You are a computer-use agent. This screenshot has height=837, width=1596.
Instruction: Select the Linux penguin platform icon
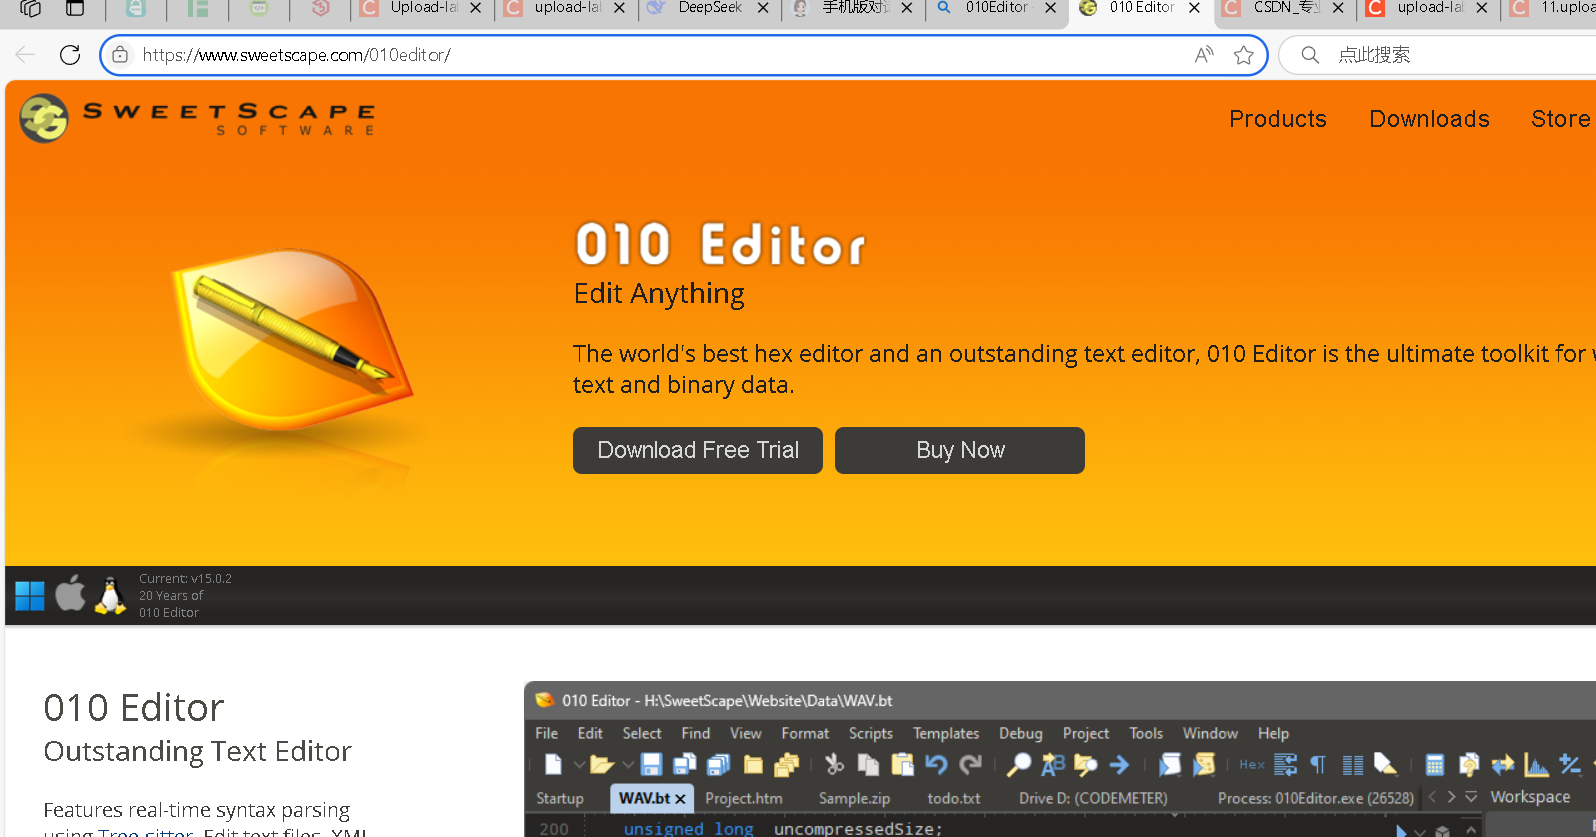[110, 594]
